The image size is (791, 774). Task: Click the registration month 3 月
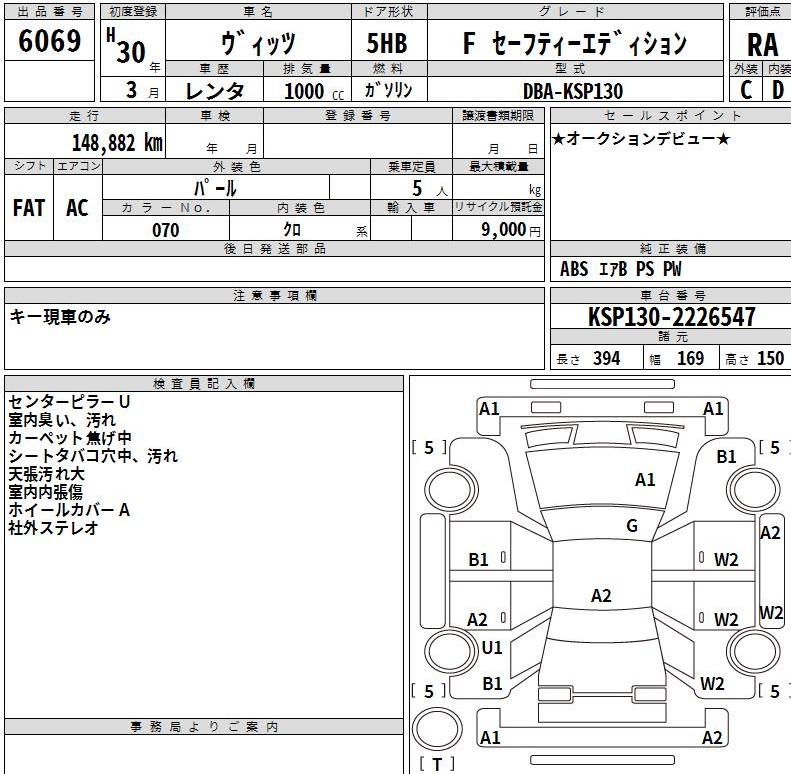(142, 90)
